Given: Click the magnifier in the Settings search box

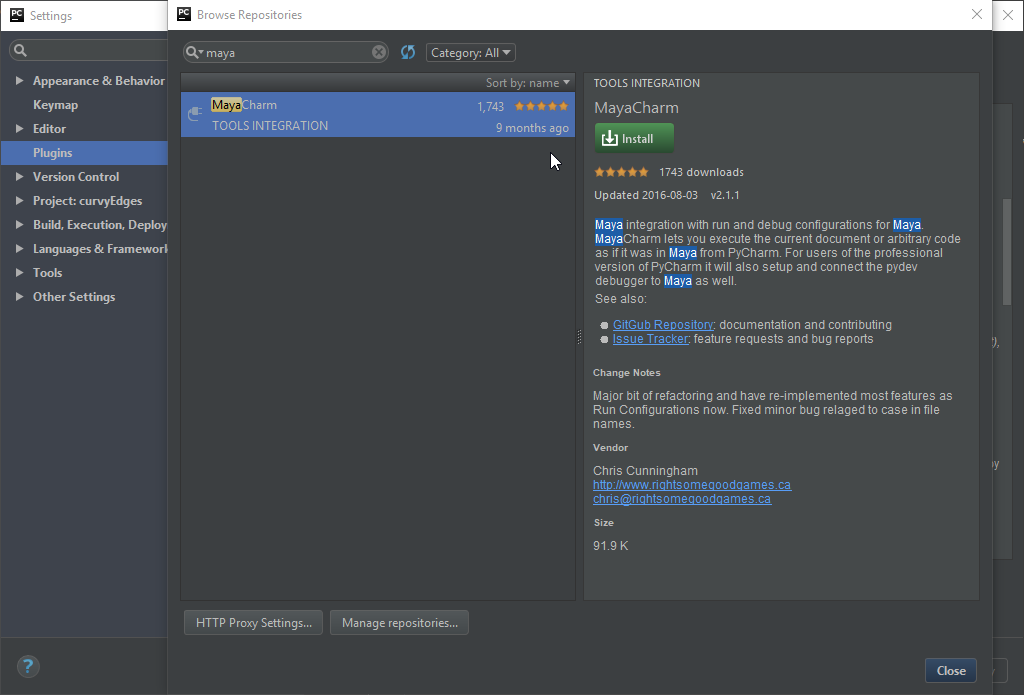Looking at the screenshot, I should [21, 48].
